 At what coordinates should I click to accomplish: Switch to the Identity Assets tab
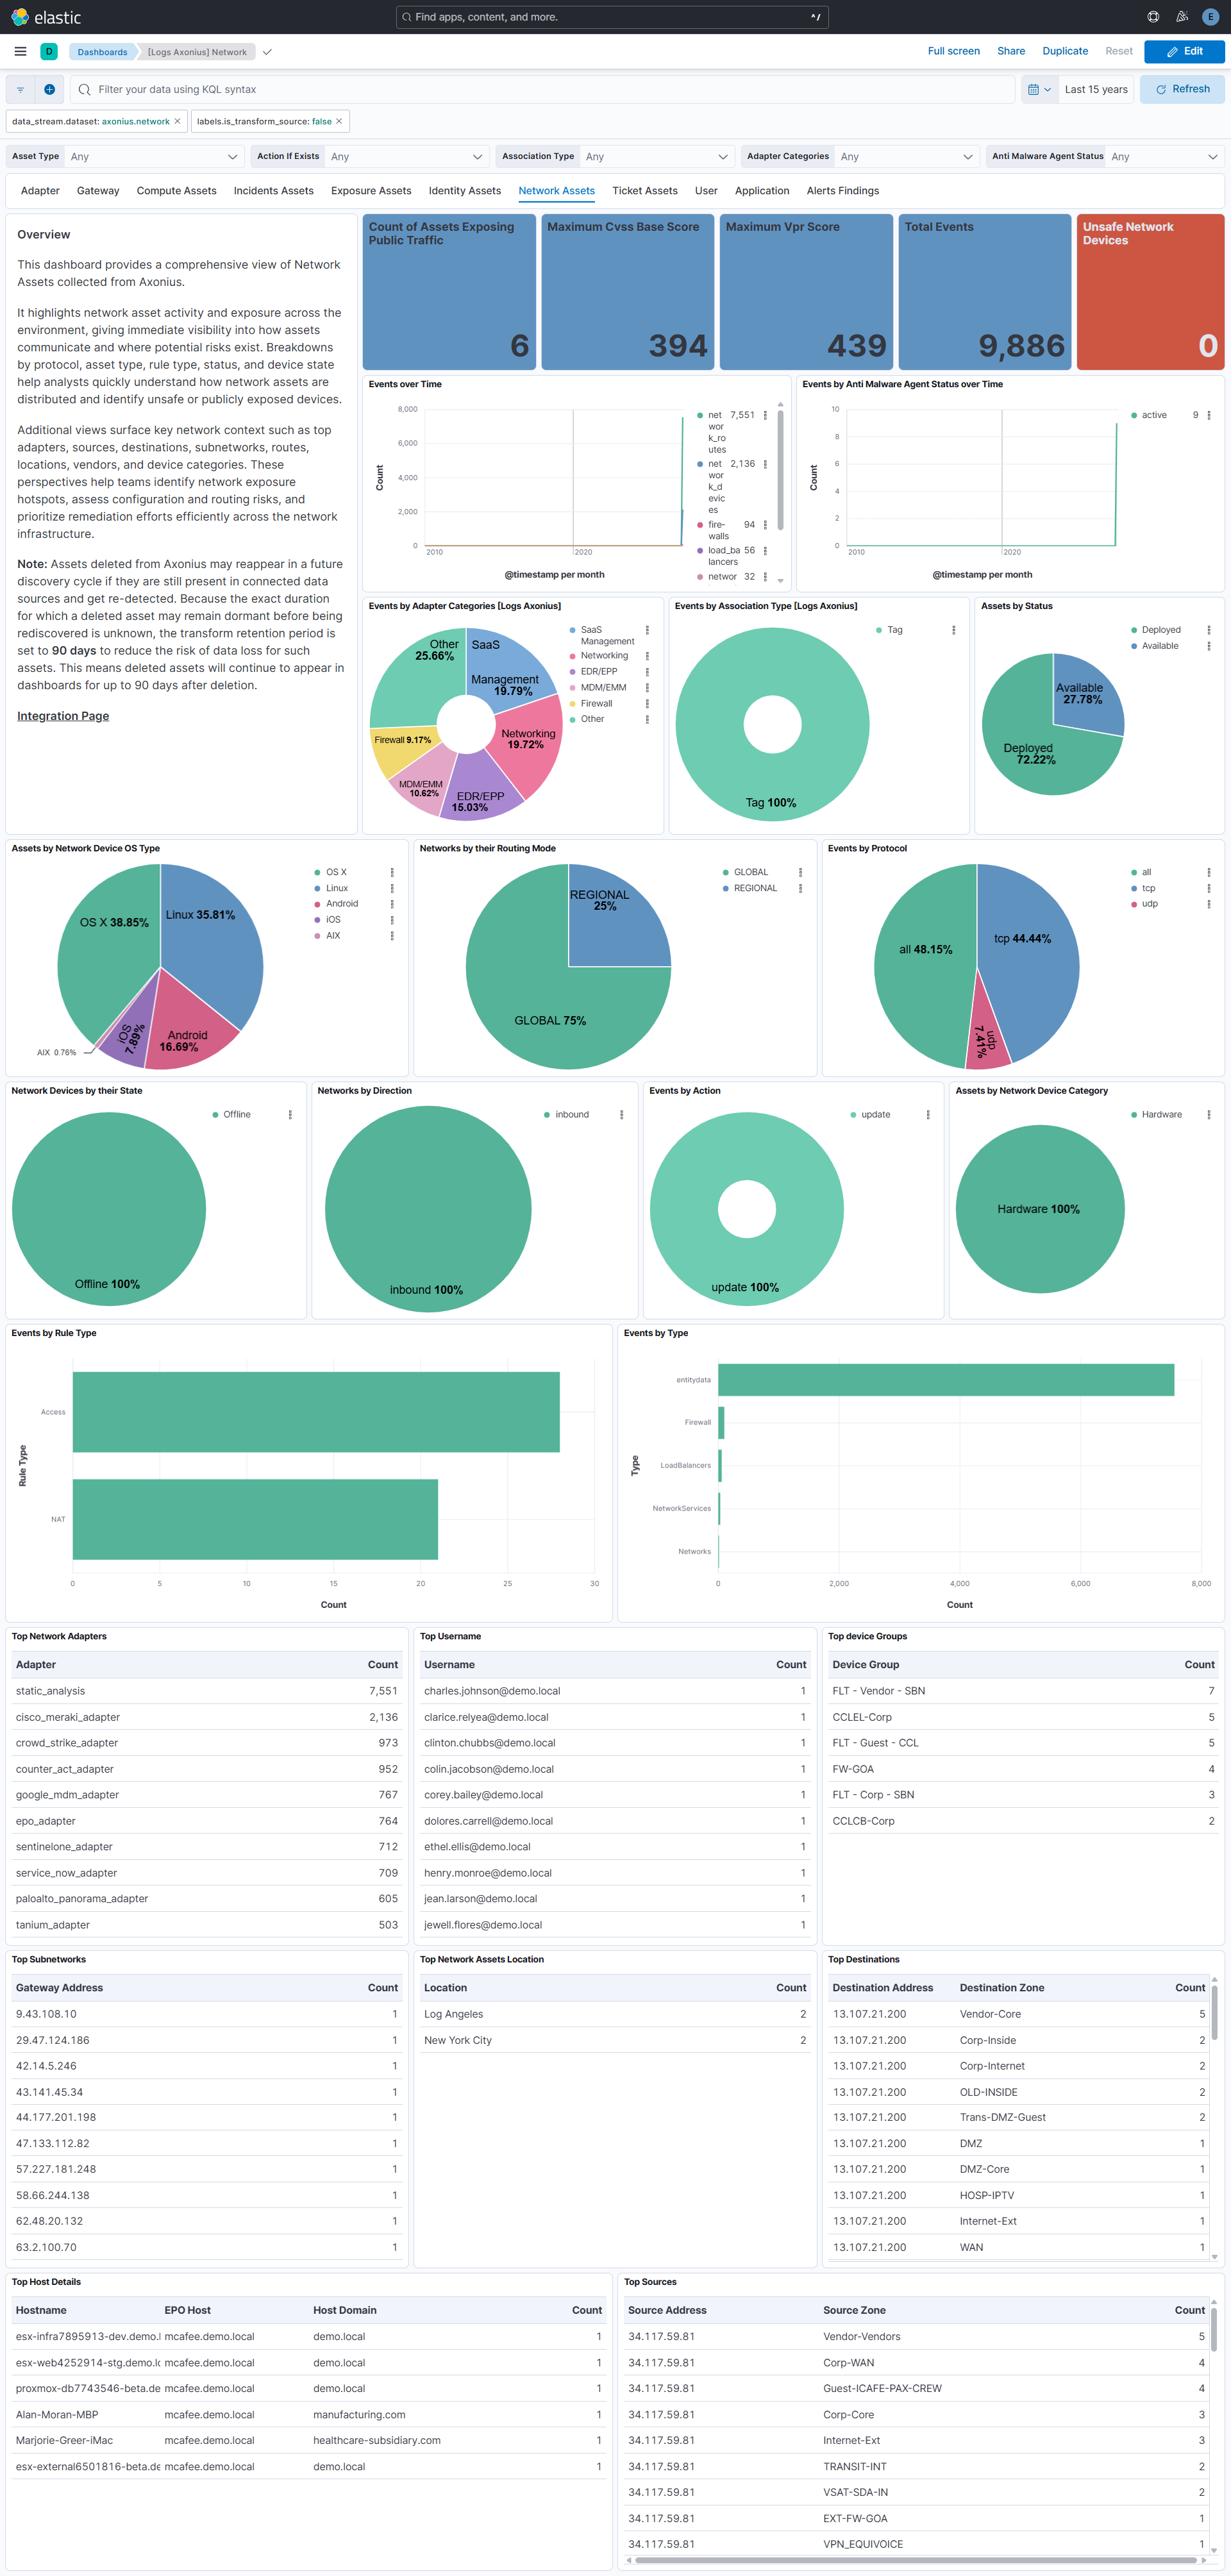coord(465,191)
